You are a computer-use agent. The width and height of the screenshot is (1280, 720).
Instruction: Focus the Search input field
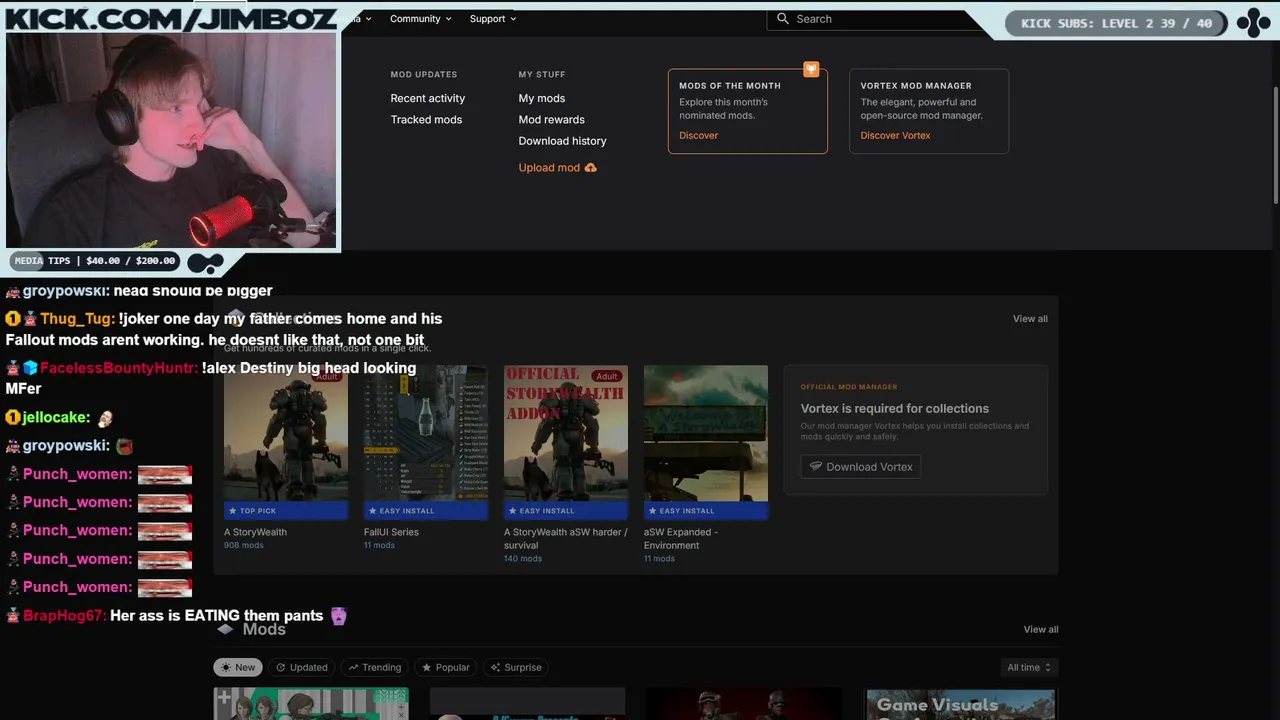pos(875,19)
